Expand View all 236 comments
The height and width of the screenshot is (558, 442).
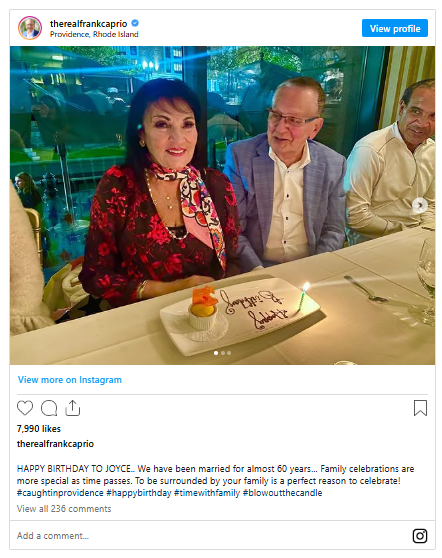[64, 509]
